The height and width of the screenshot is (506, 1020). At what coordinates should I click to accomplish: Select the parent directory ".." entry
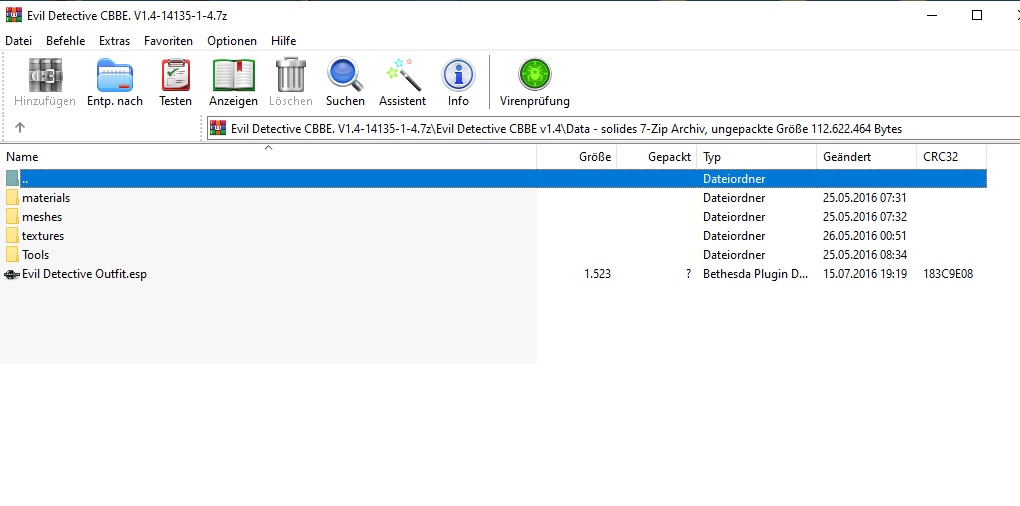pyautogui.click(x=25, y=179)
